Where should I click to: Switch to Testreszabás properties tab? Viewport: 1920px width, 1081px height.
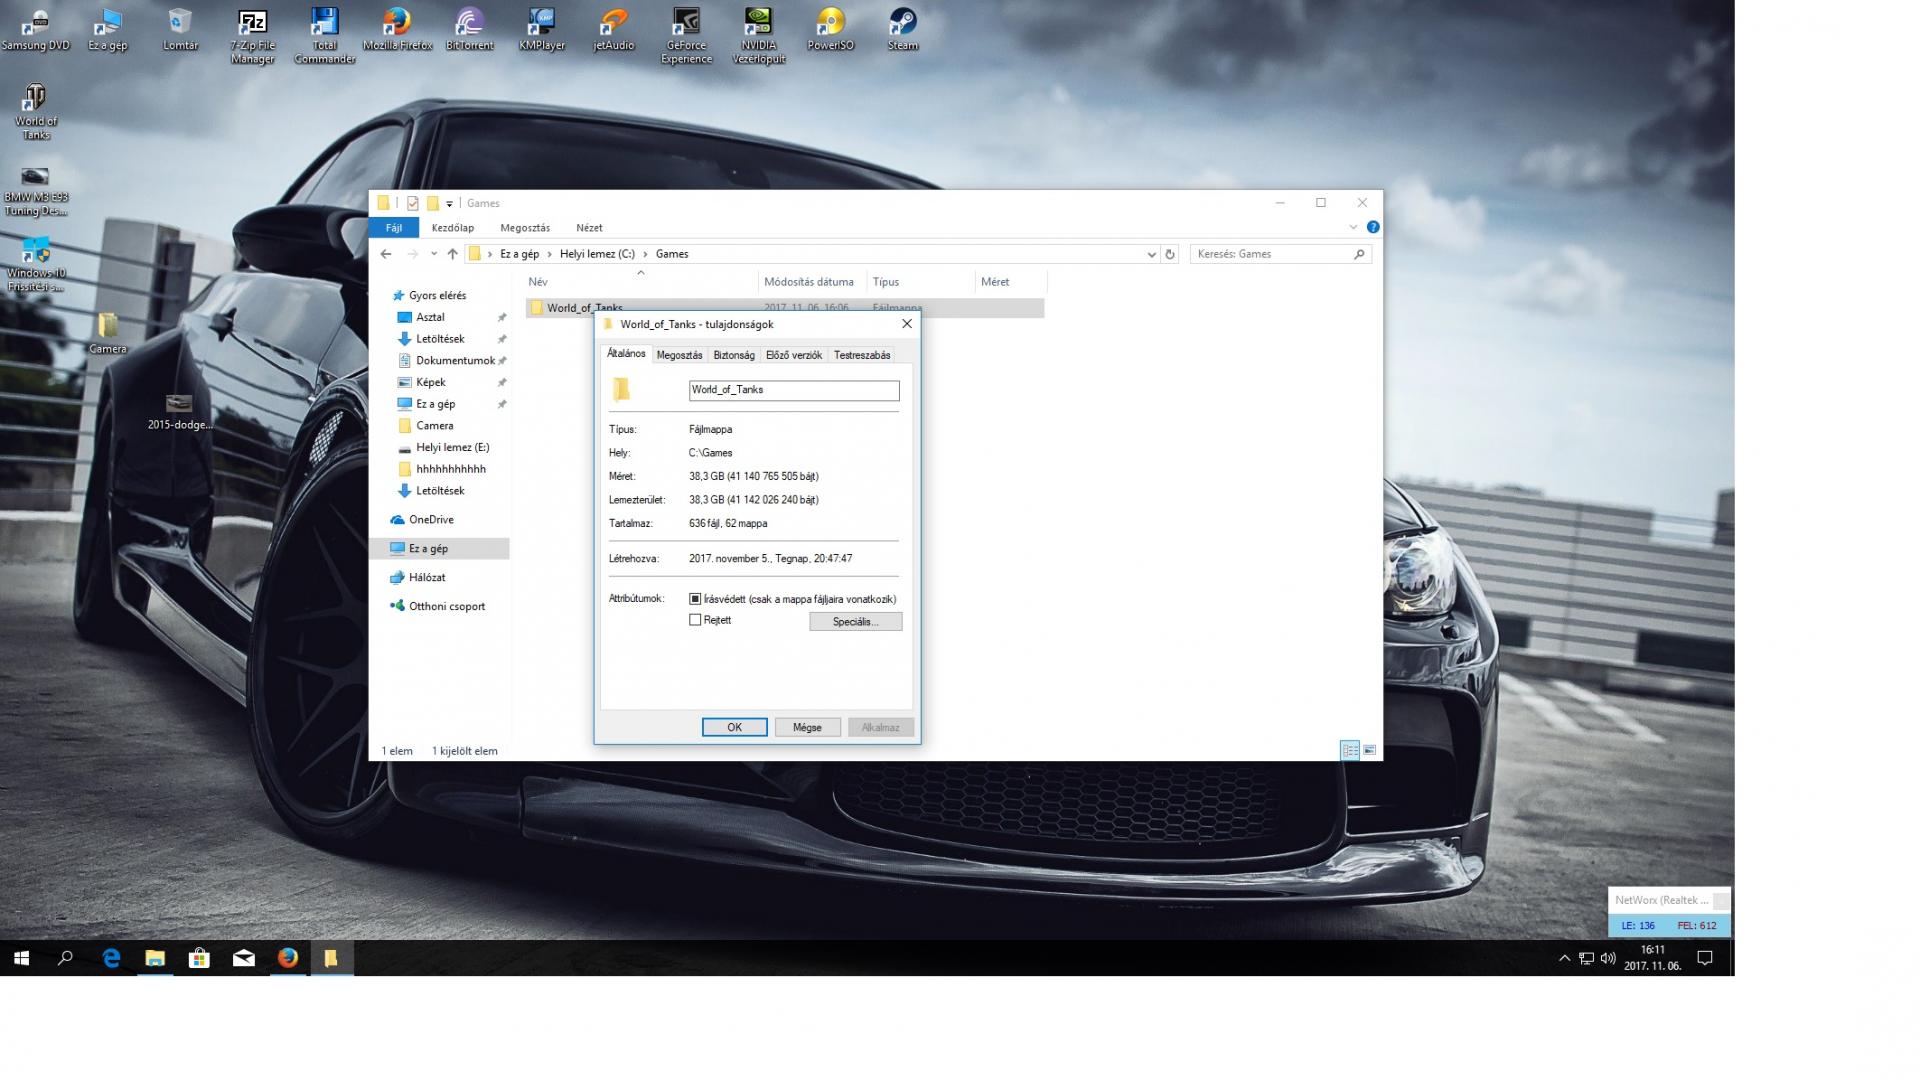pyautogui.click(x=861, y=355)
